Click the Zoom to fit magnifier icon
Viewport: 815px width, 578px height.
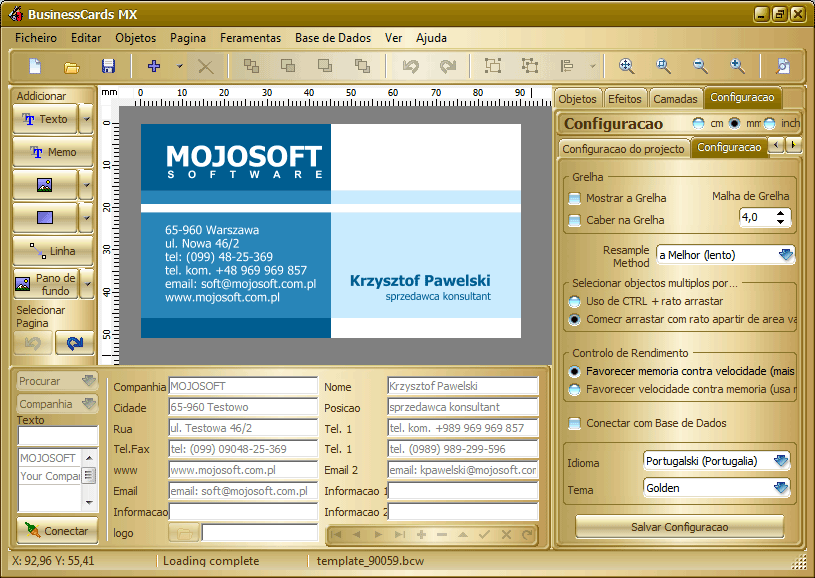click(x=626, y=66)
